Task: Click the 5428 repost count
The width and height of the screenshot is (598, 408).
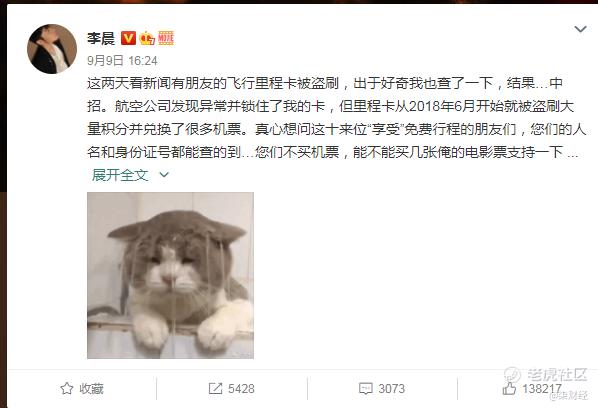Action: 241,389
